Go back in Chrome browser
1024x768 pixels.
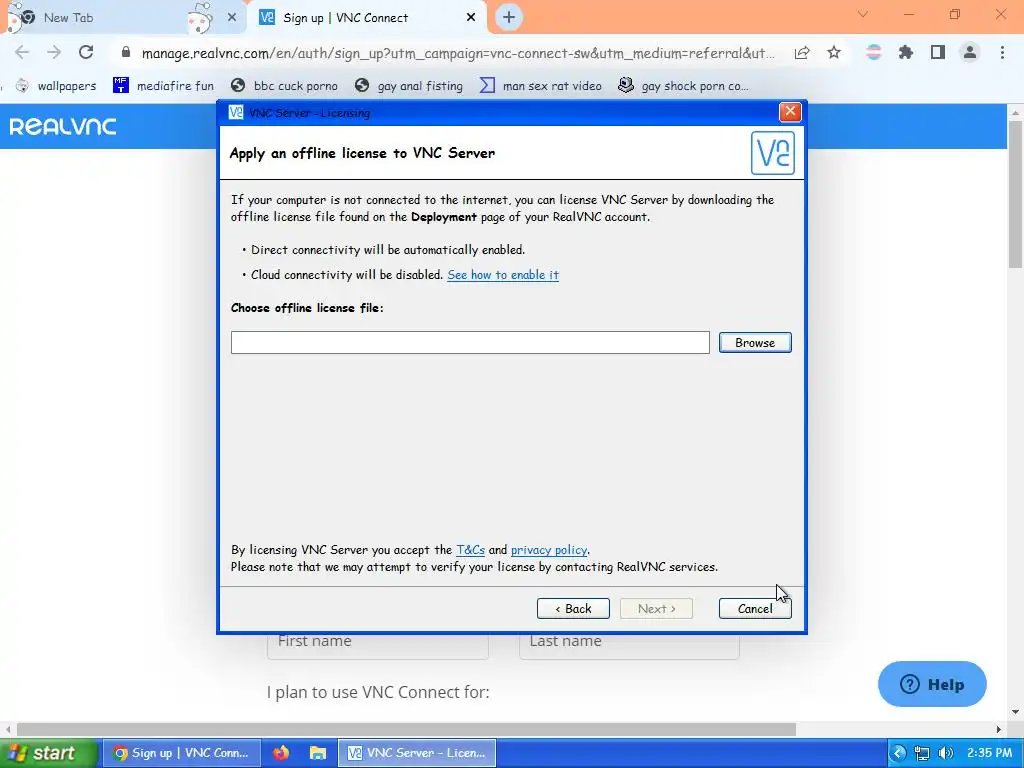pyautogui.click(x=22, y=52)
